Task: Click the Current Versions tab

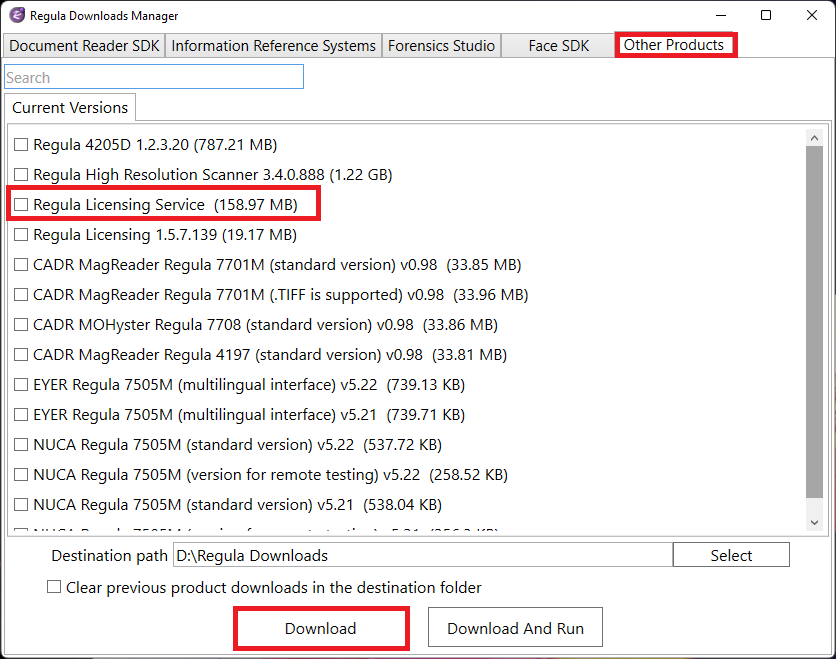Action: [x=70, y=108]
